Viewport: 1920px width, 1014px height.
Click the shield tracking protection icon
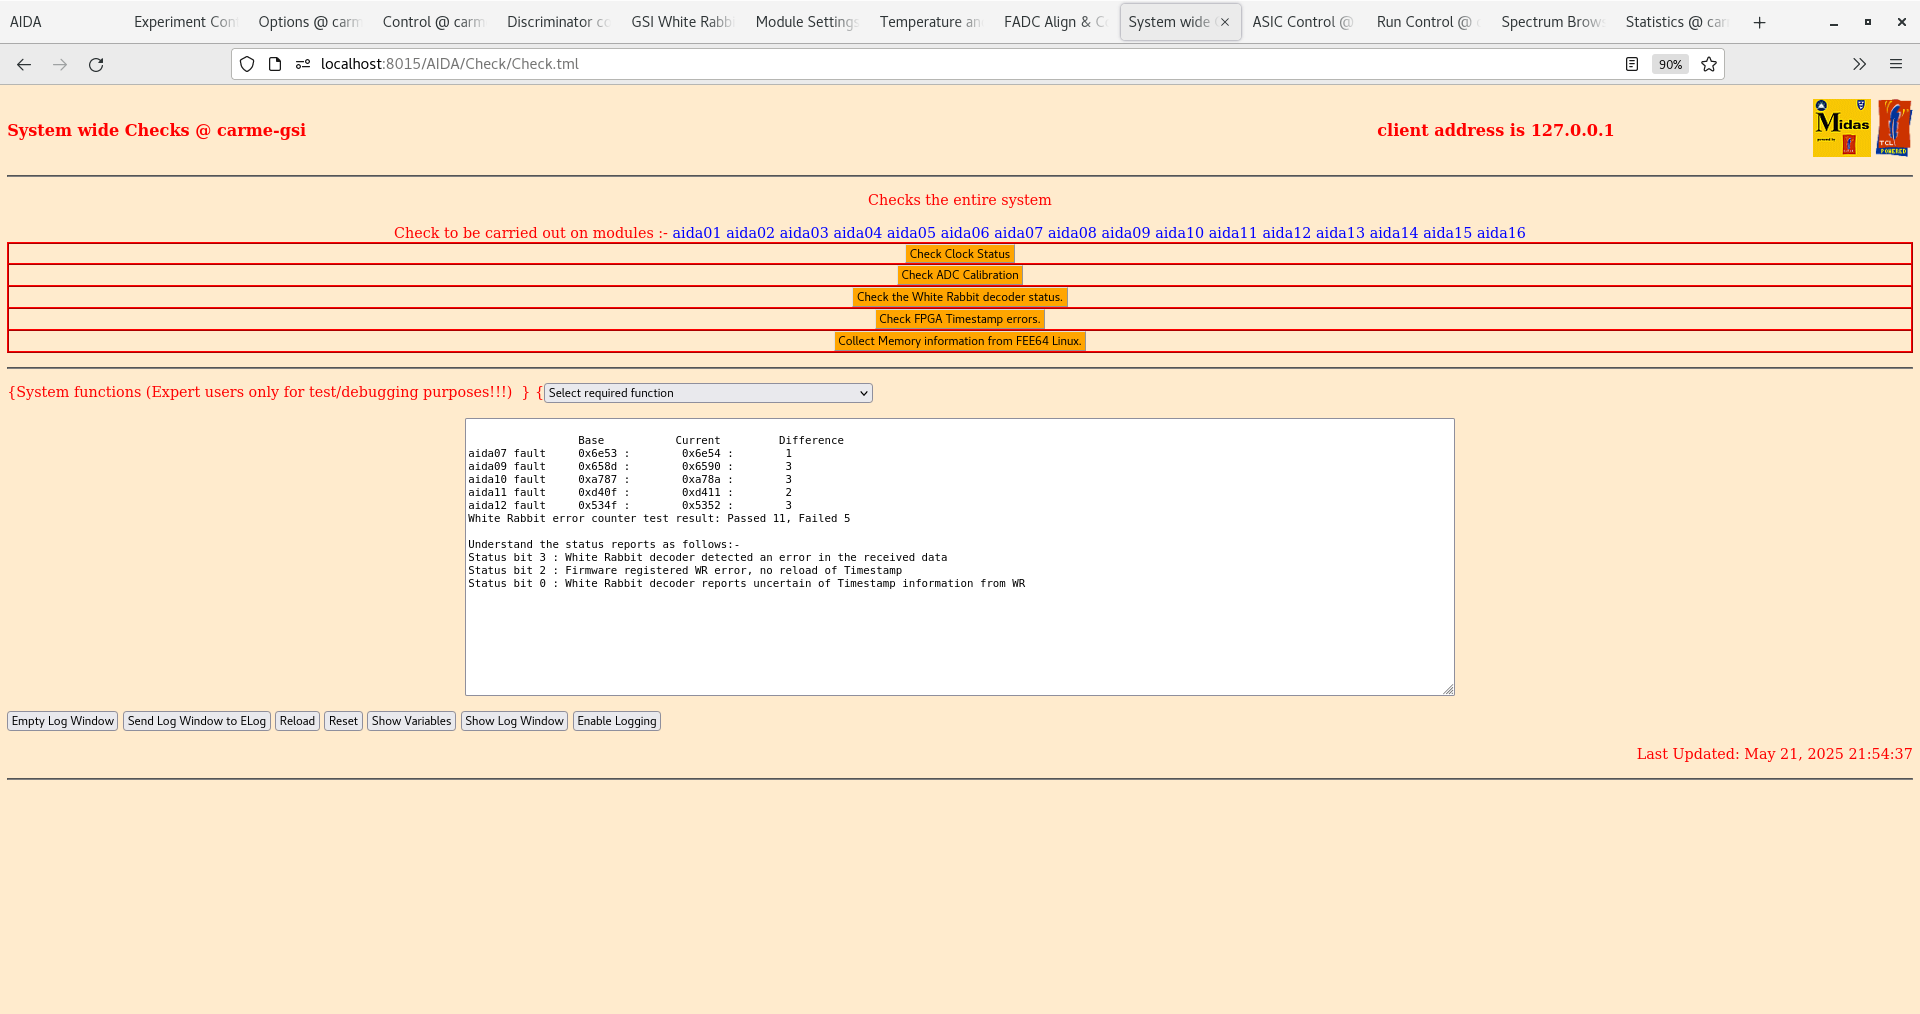[246, 63]
